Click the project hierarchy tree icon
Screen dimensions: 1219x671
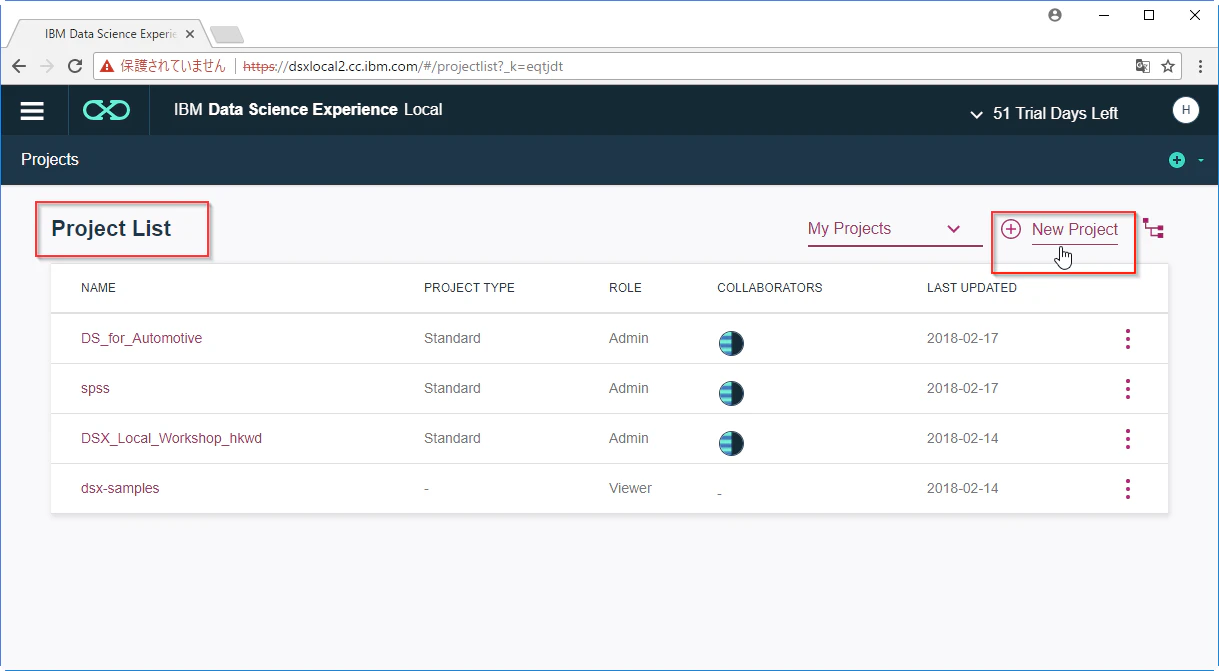click(1153, 229)
